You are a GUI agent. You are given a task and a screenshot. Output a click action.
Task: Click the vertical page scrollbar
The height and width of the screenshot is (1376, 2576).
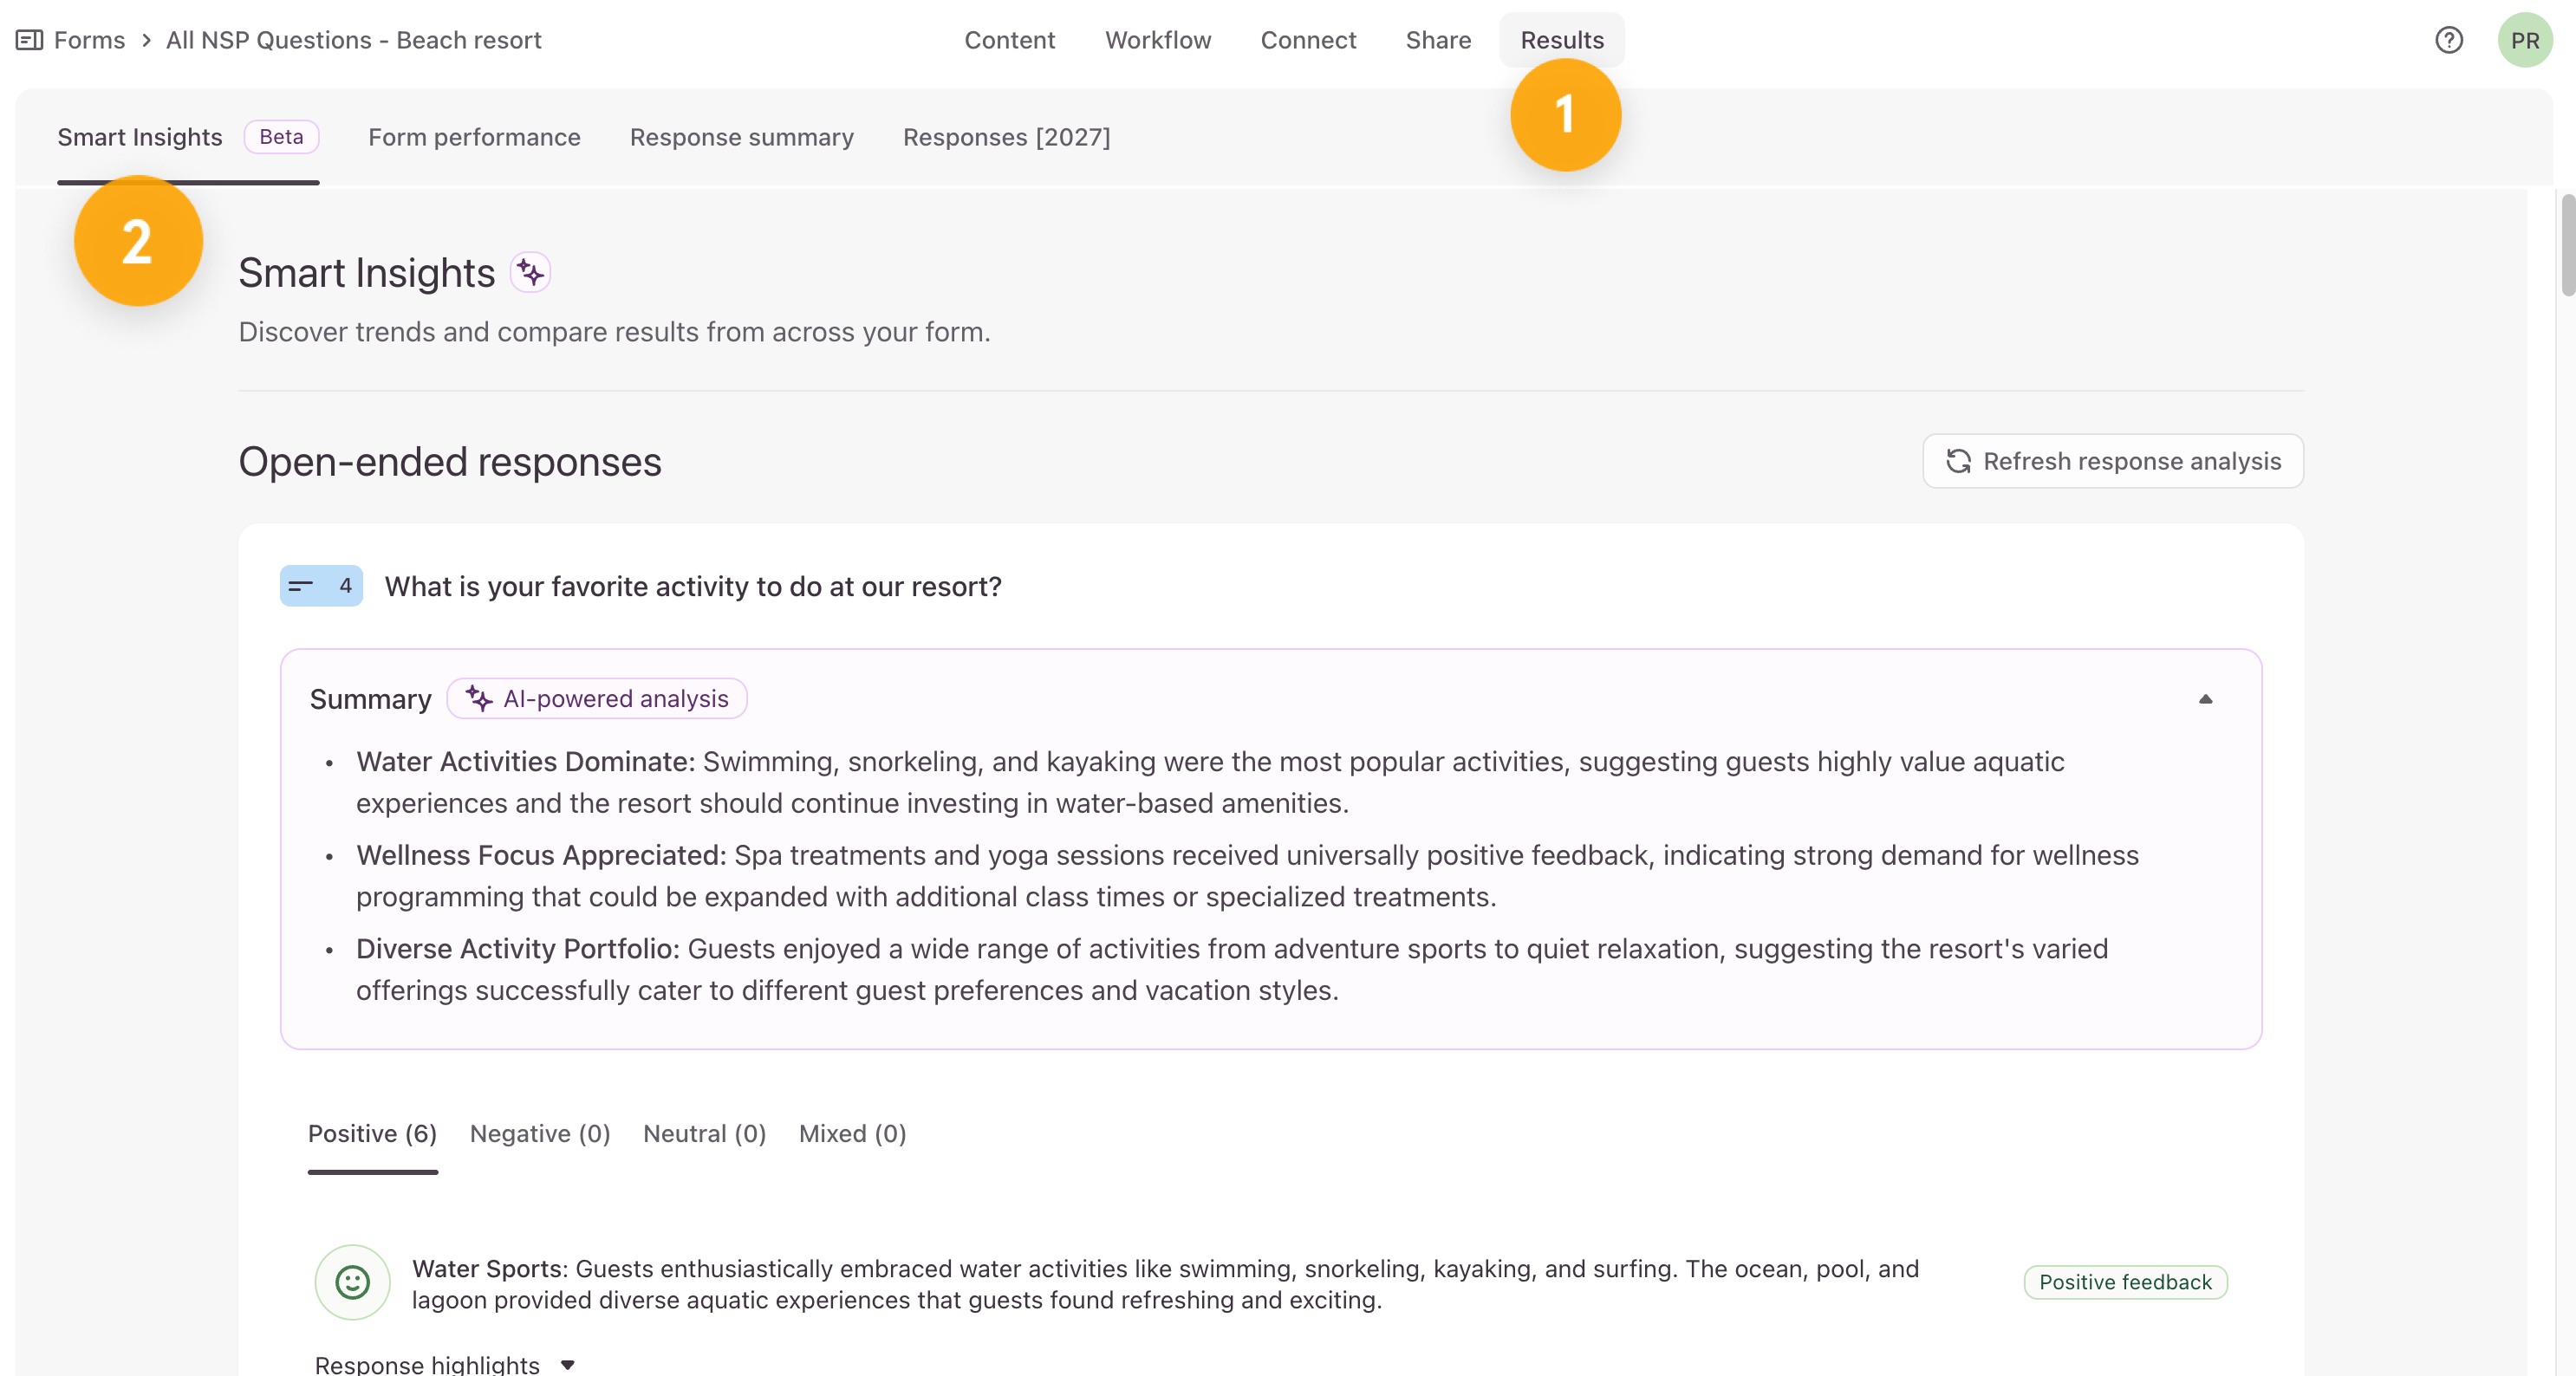[x=2567, y=245]
